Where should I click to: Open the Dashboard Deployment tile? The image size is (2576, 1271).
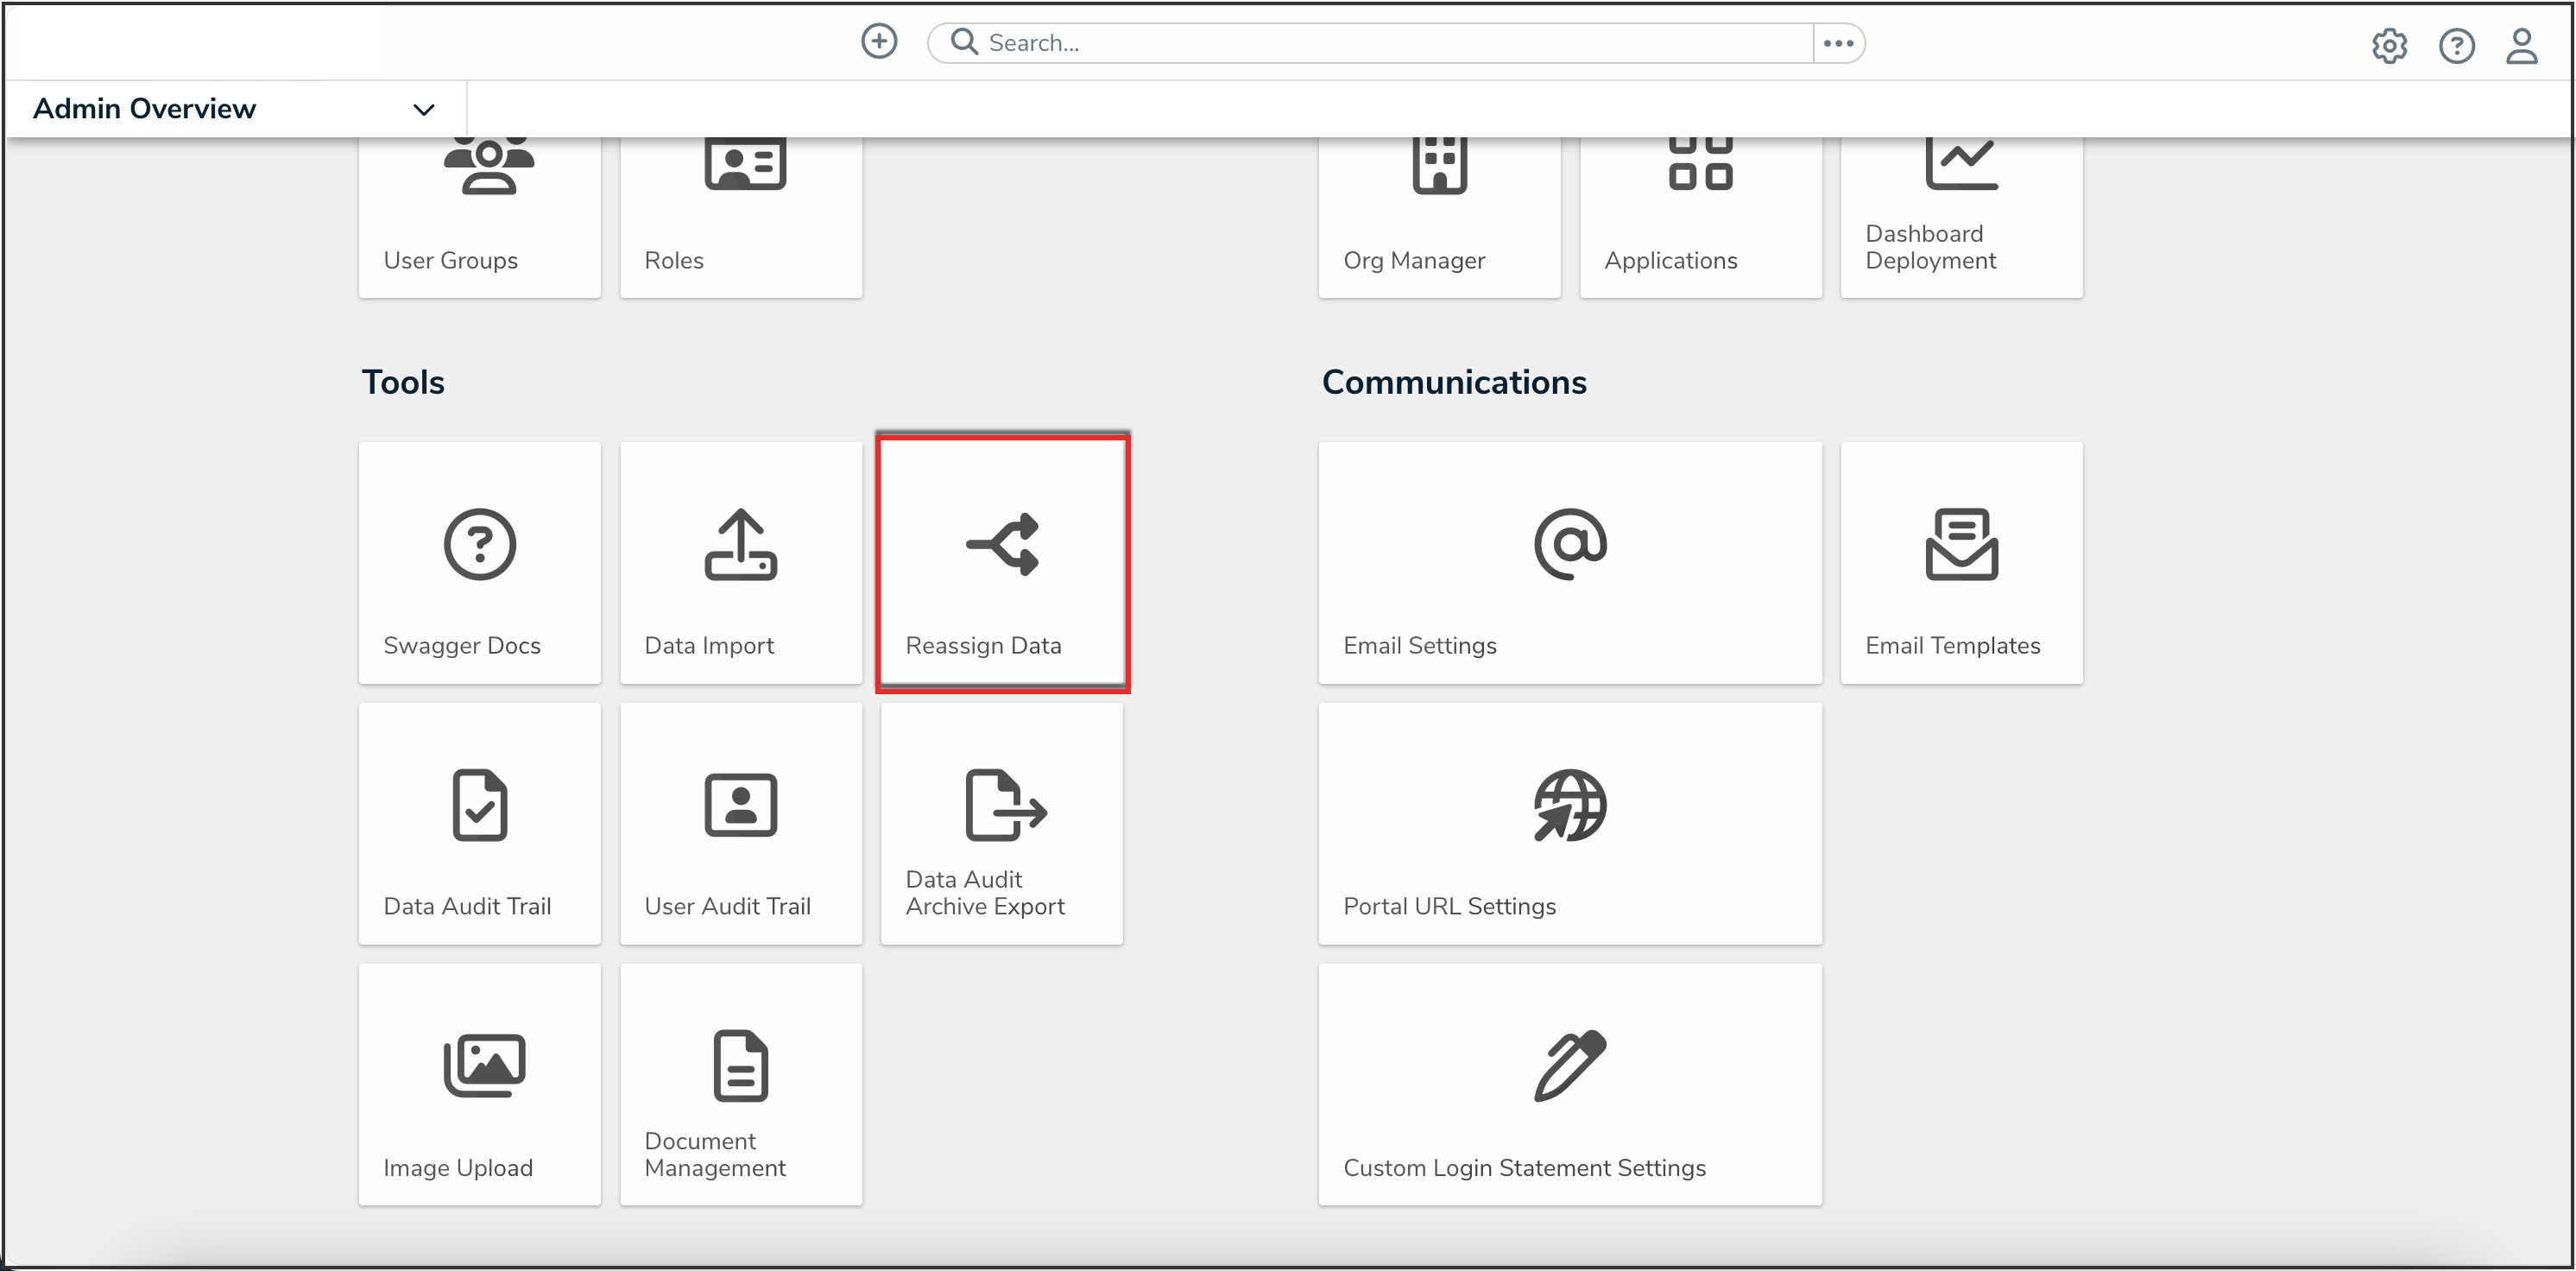(x=1961, y=215)
